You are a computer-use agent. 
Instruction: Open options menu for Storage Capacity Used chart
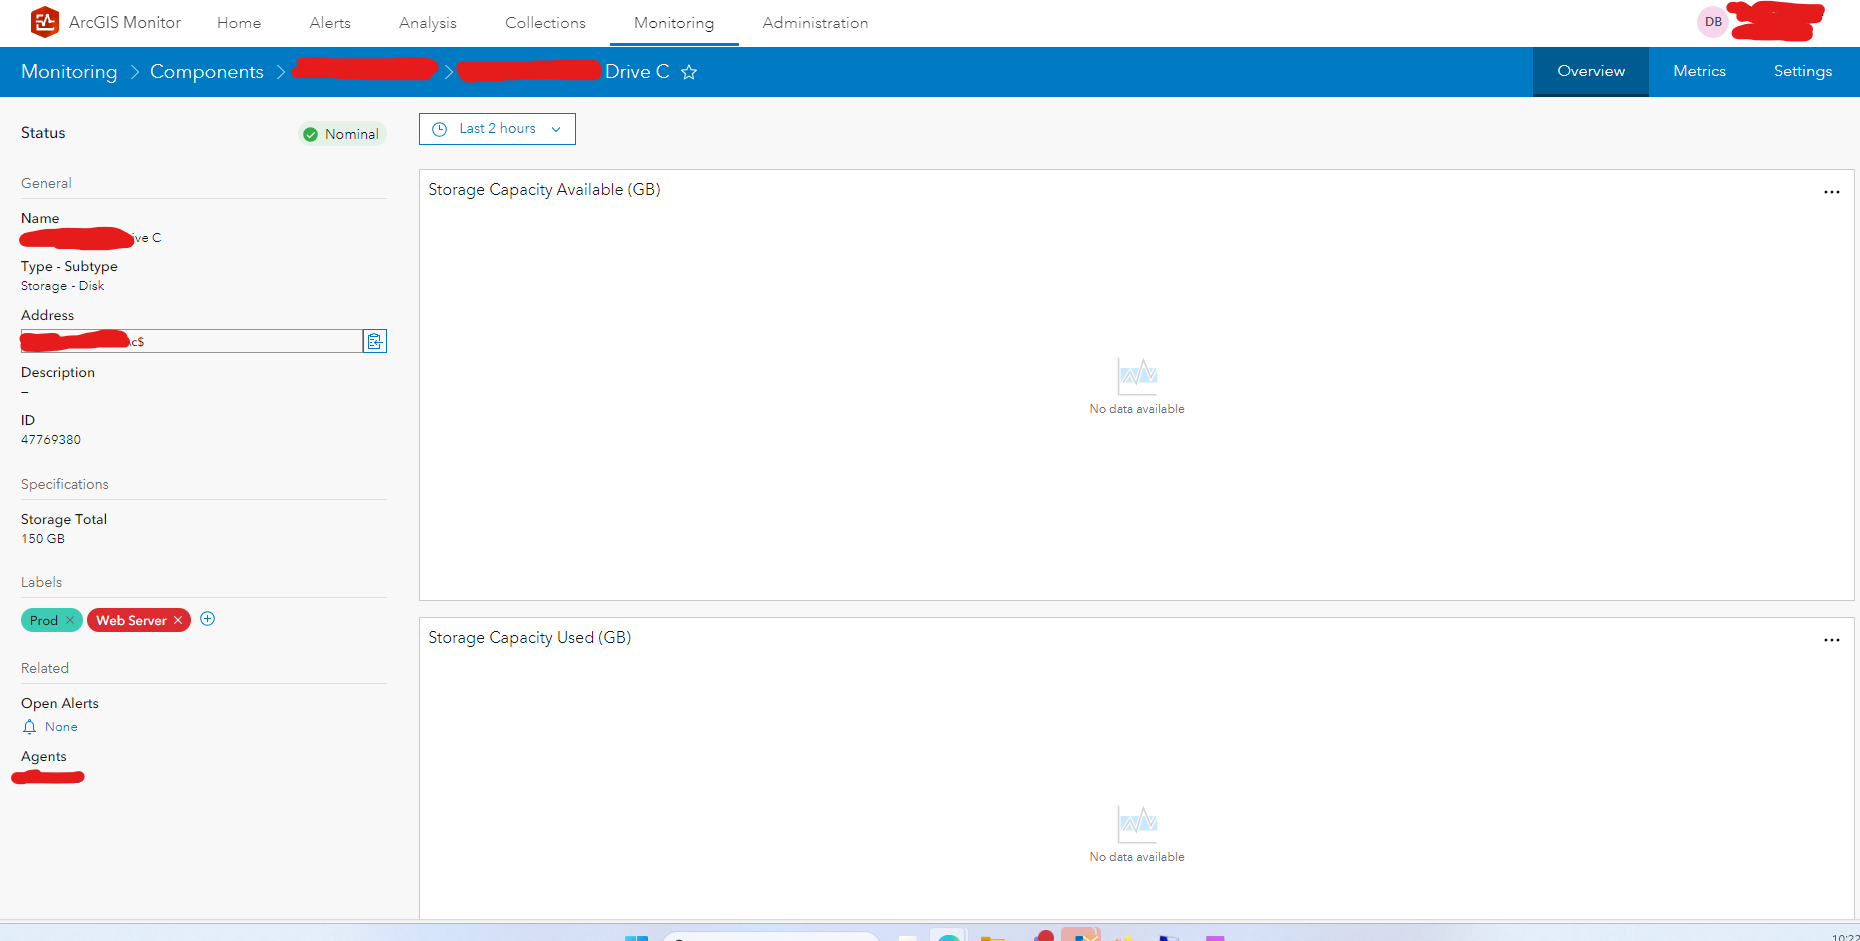[x=1832, y=640]
